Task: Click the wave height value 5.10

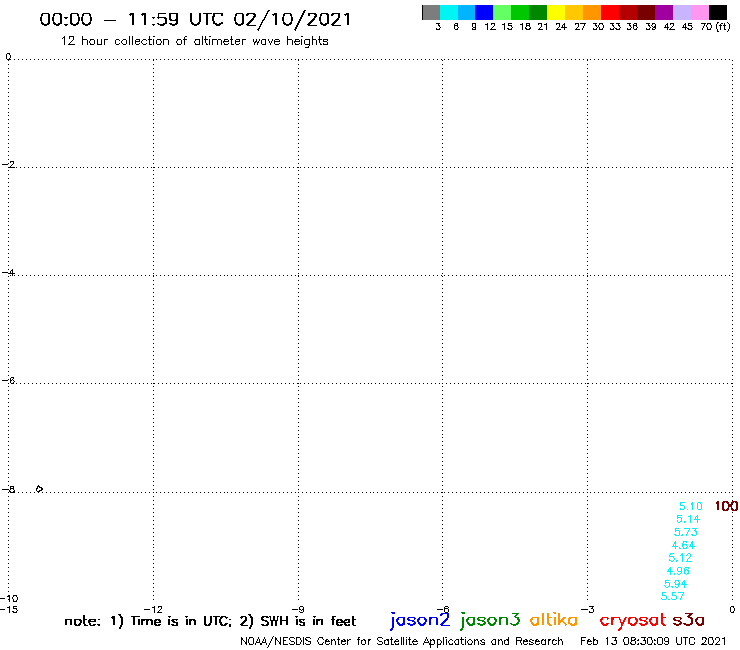Action: (690, 506)
